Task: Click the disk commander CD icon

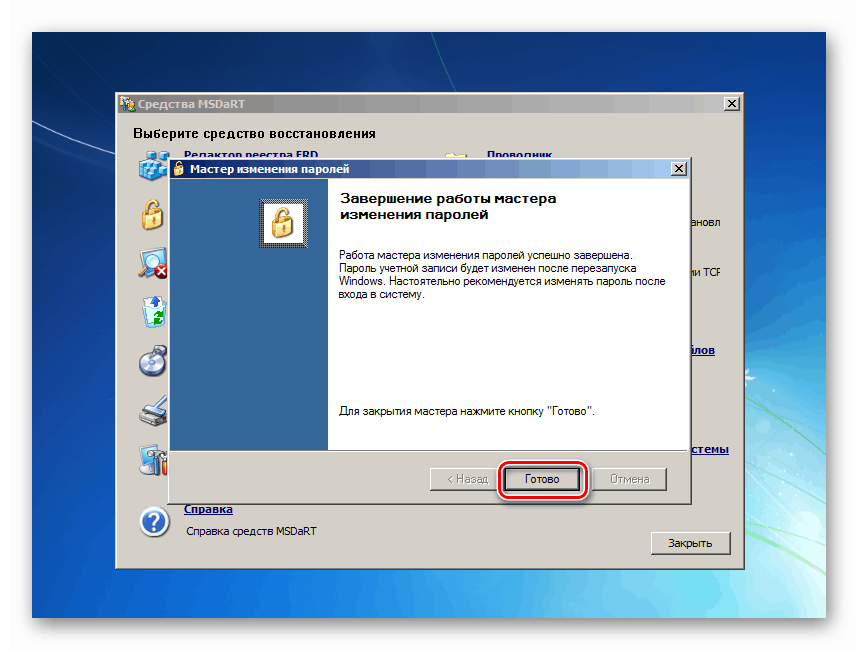Action: 153,361
